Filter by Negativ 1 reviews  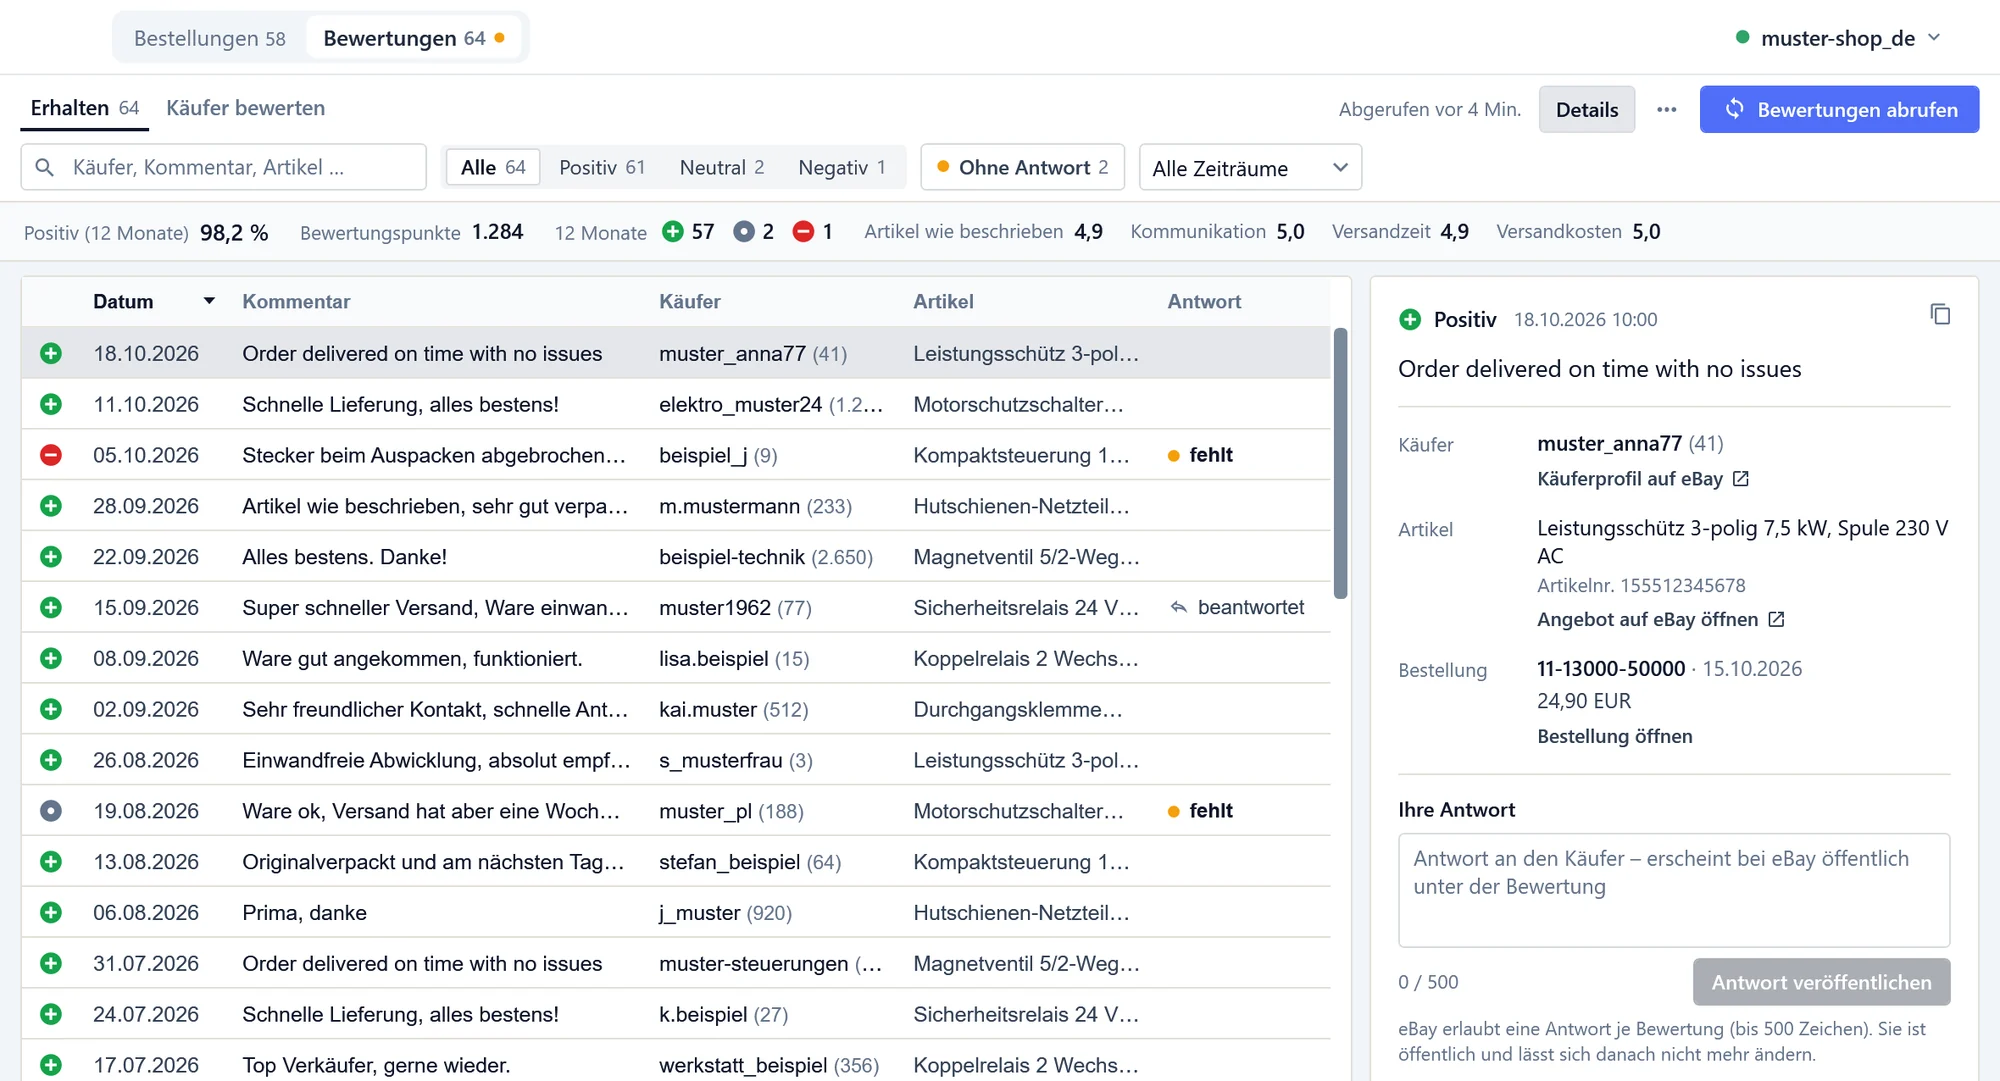point(842,167)
